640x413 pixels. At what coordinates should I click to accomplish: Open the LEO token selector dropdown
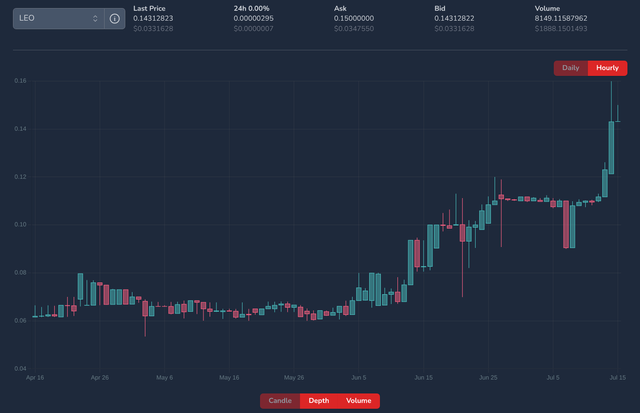59,19
